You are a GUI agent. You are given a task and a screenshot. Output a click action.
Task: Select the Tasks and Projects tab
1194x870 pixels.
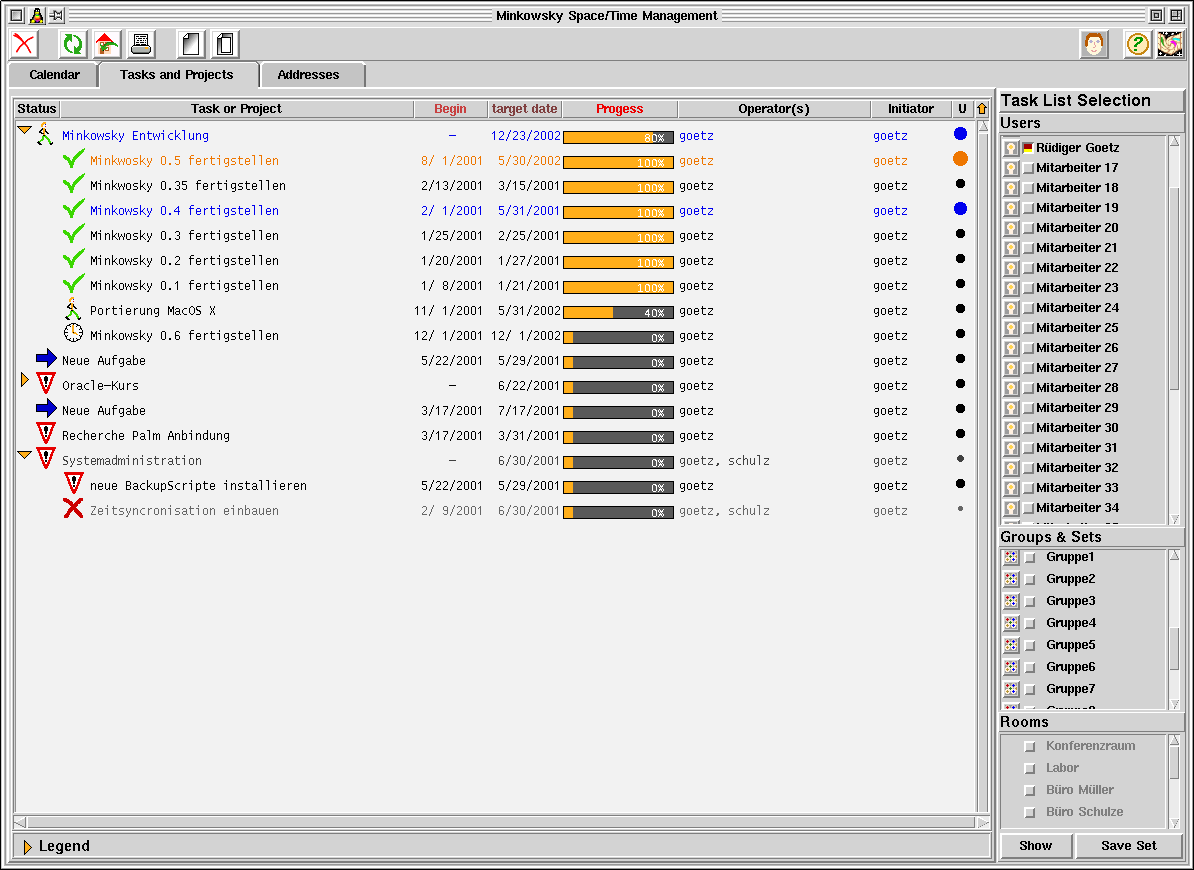click(x=177, y=75)
